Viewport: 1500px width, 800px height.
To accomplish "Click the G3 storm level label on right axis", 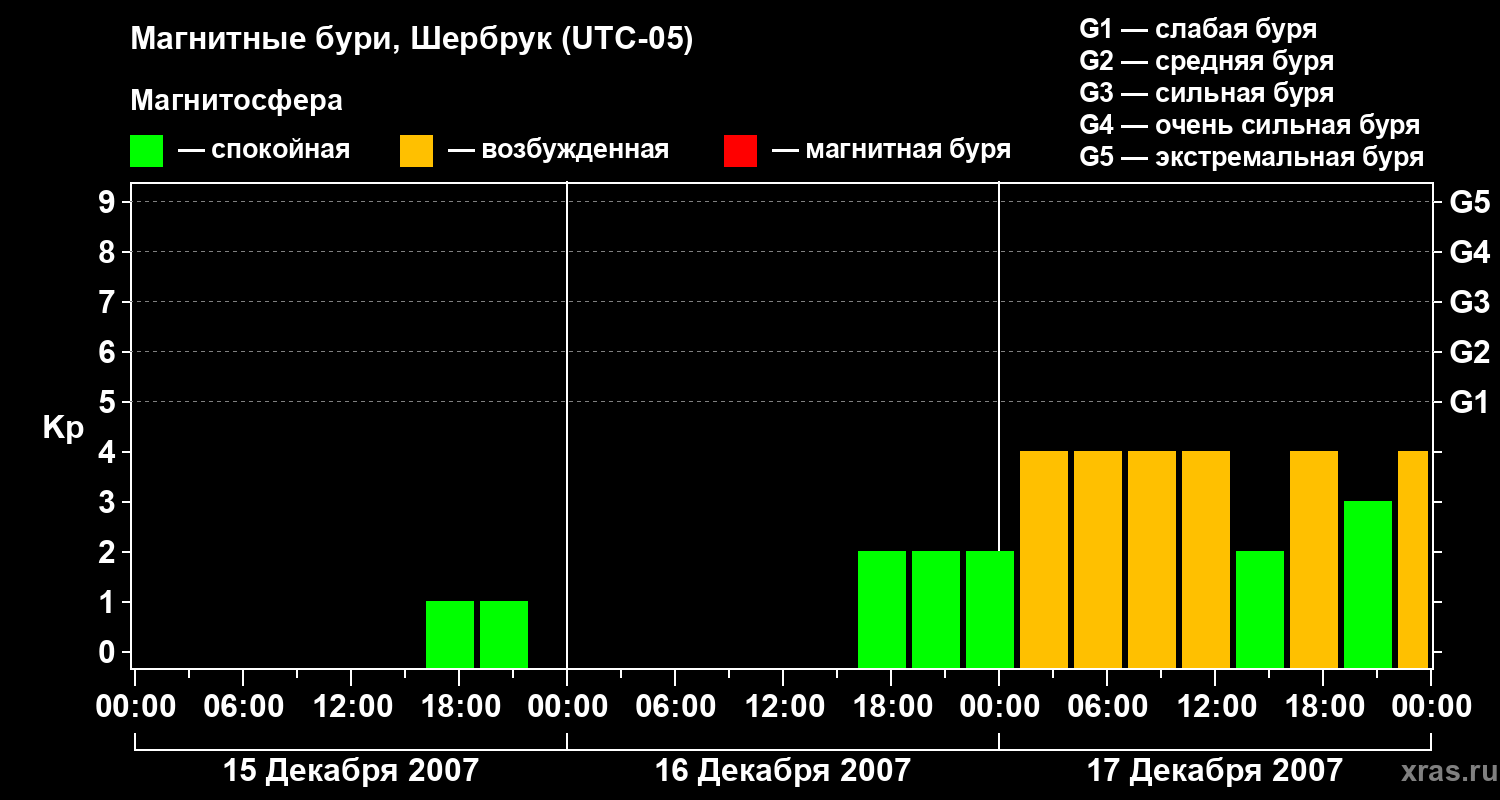I will tap(1469, 303).
